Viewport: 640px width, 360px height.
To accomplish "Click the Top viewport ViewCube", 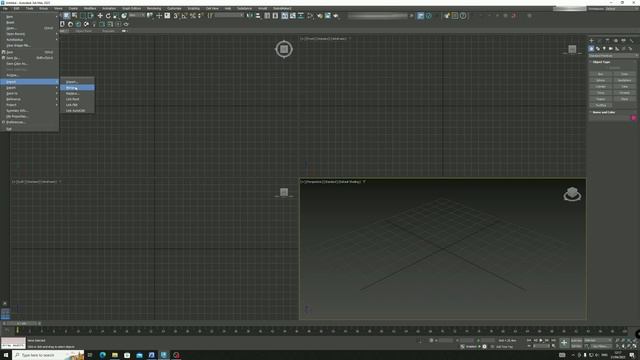I will coord(284,49).
